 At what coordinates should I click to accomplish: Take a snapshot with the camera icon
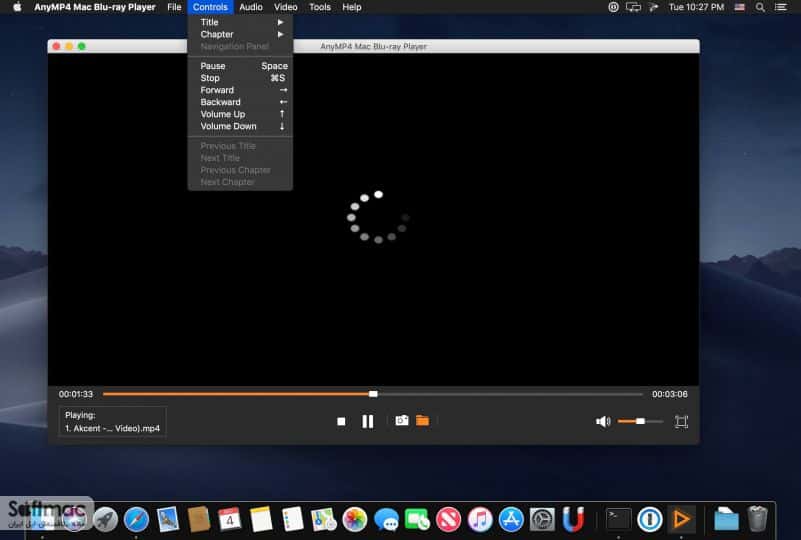coord(402,420)
